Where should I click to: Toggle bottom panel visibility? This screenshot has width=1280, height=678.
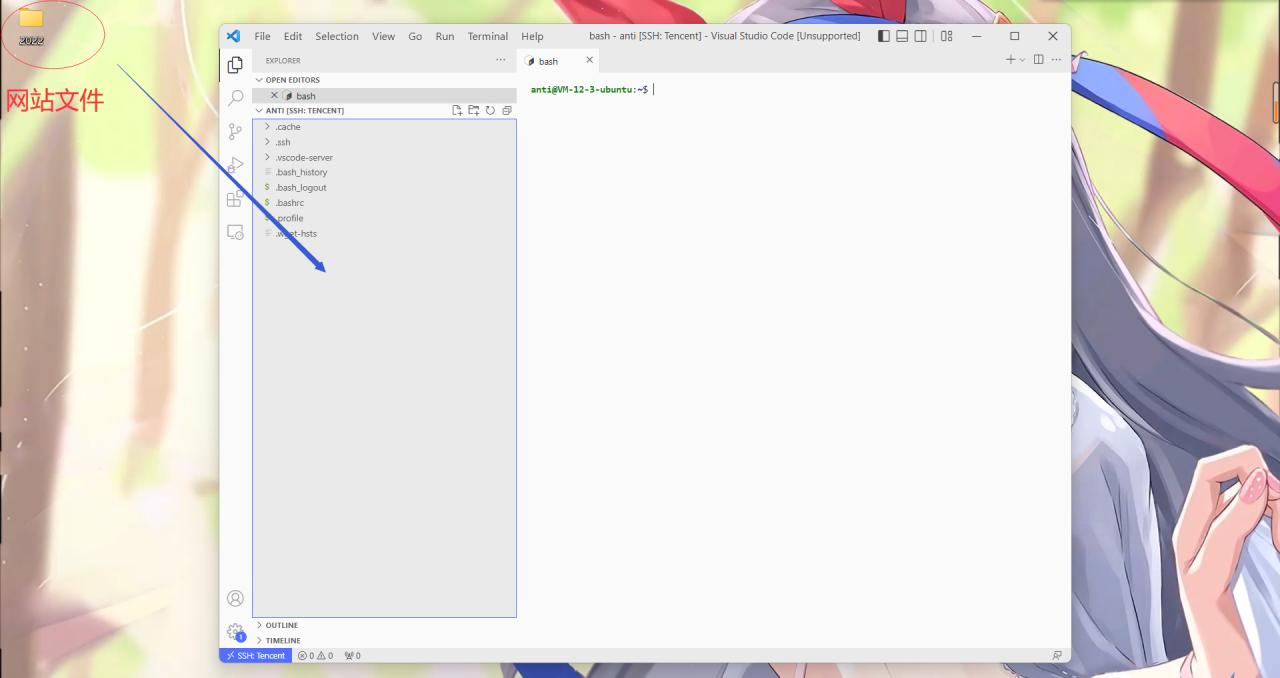[x=902, y=36]
